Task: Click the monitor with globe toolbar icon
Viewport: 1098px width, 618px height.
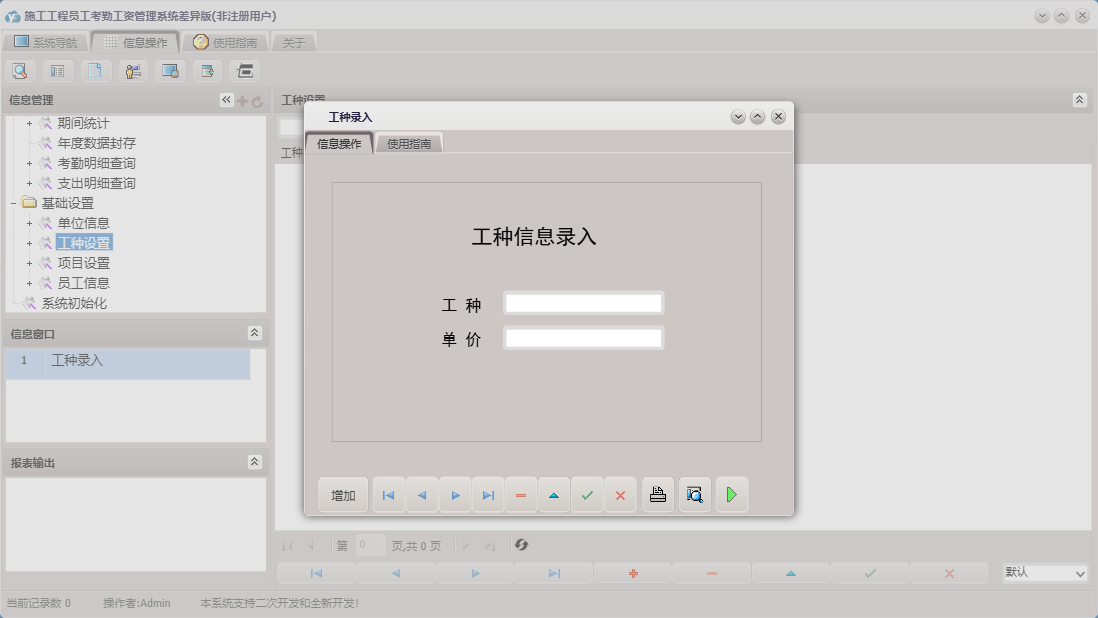Action: (170, 71)
